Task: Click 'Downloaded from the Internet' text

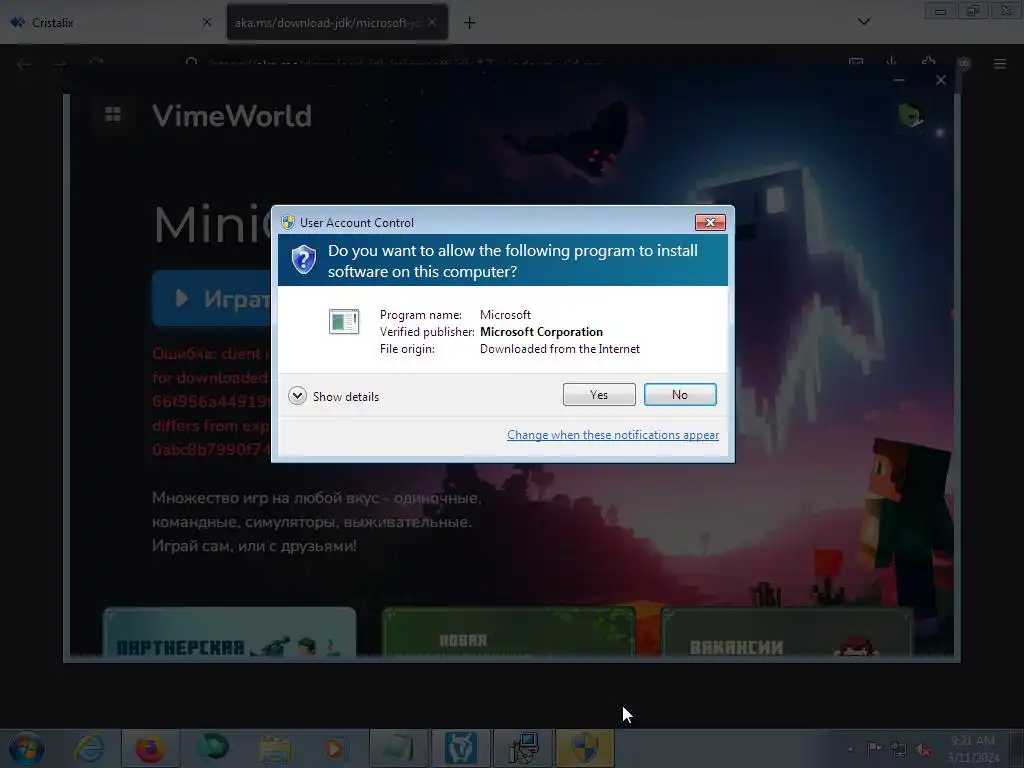Action: pyautogui.click(x=560, y=349)
